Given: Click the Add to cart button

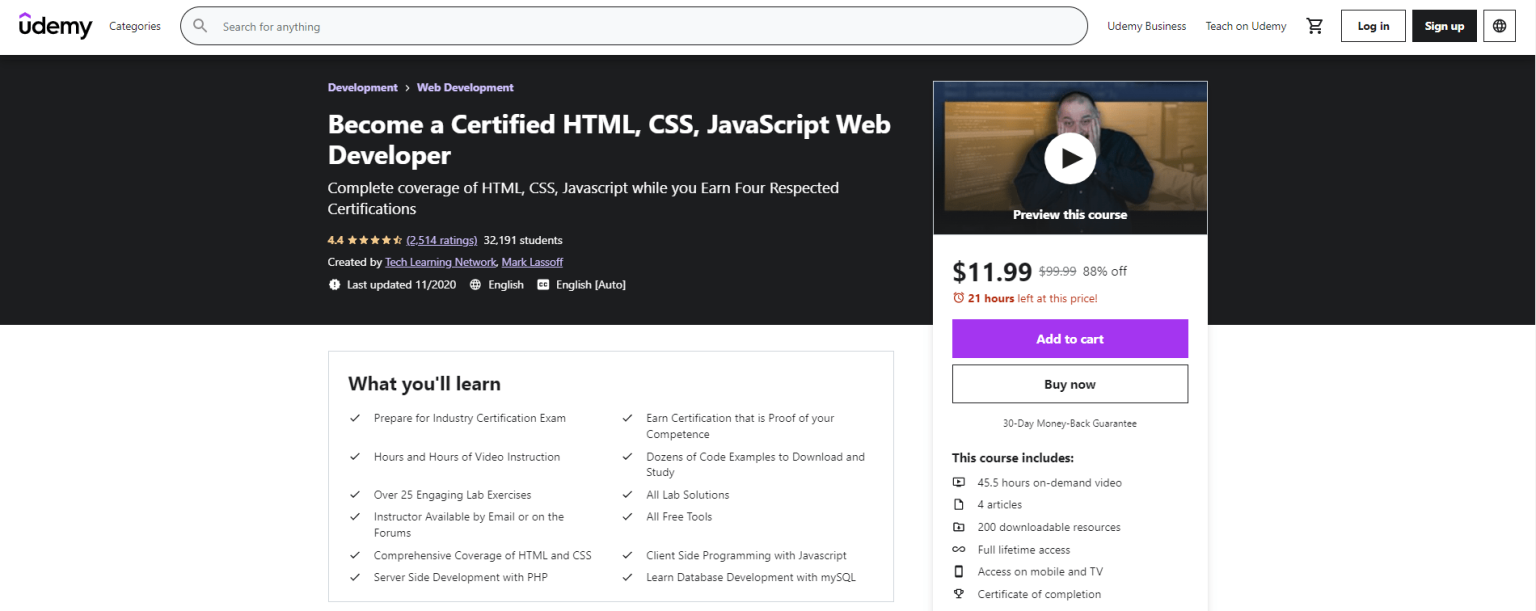Looking at the screenshot, I should pos(1069,338).
